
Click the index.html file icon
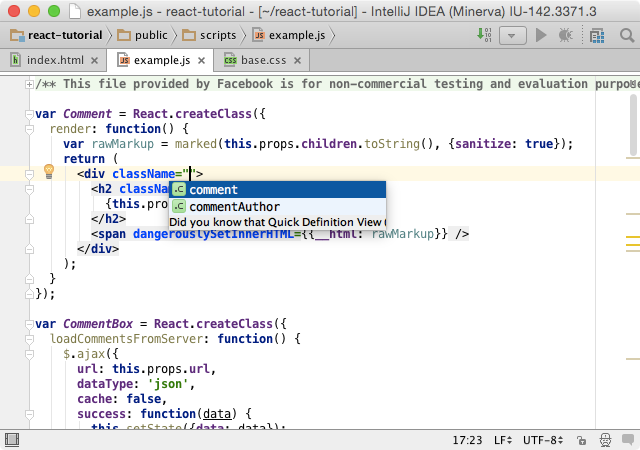[x=16, y=60]
